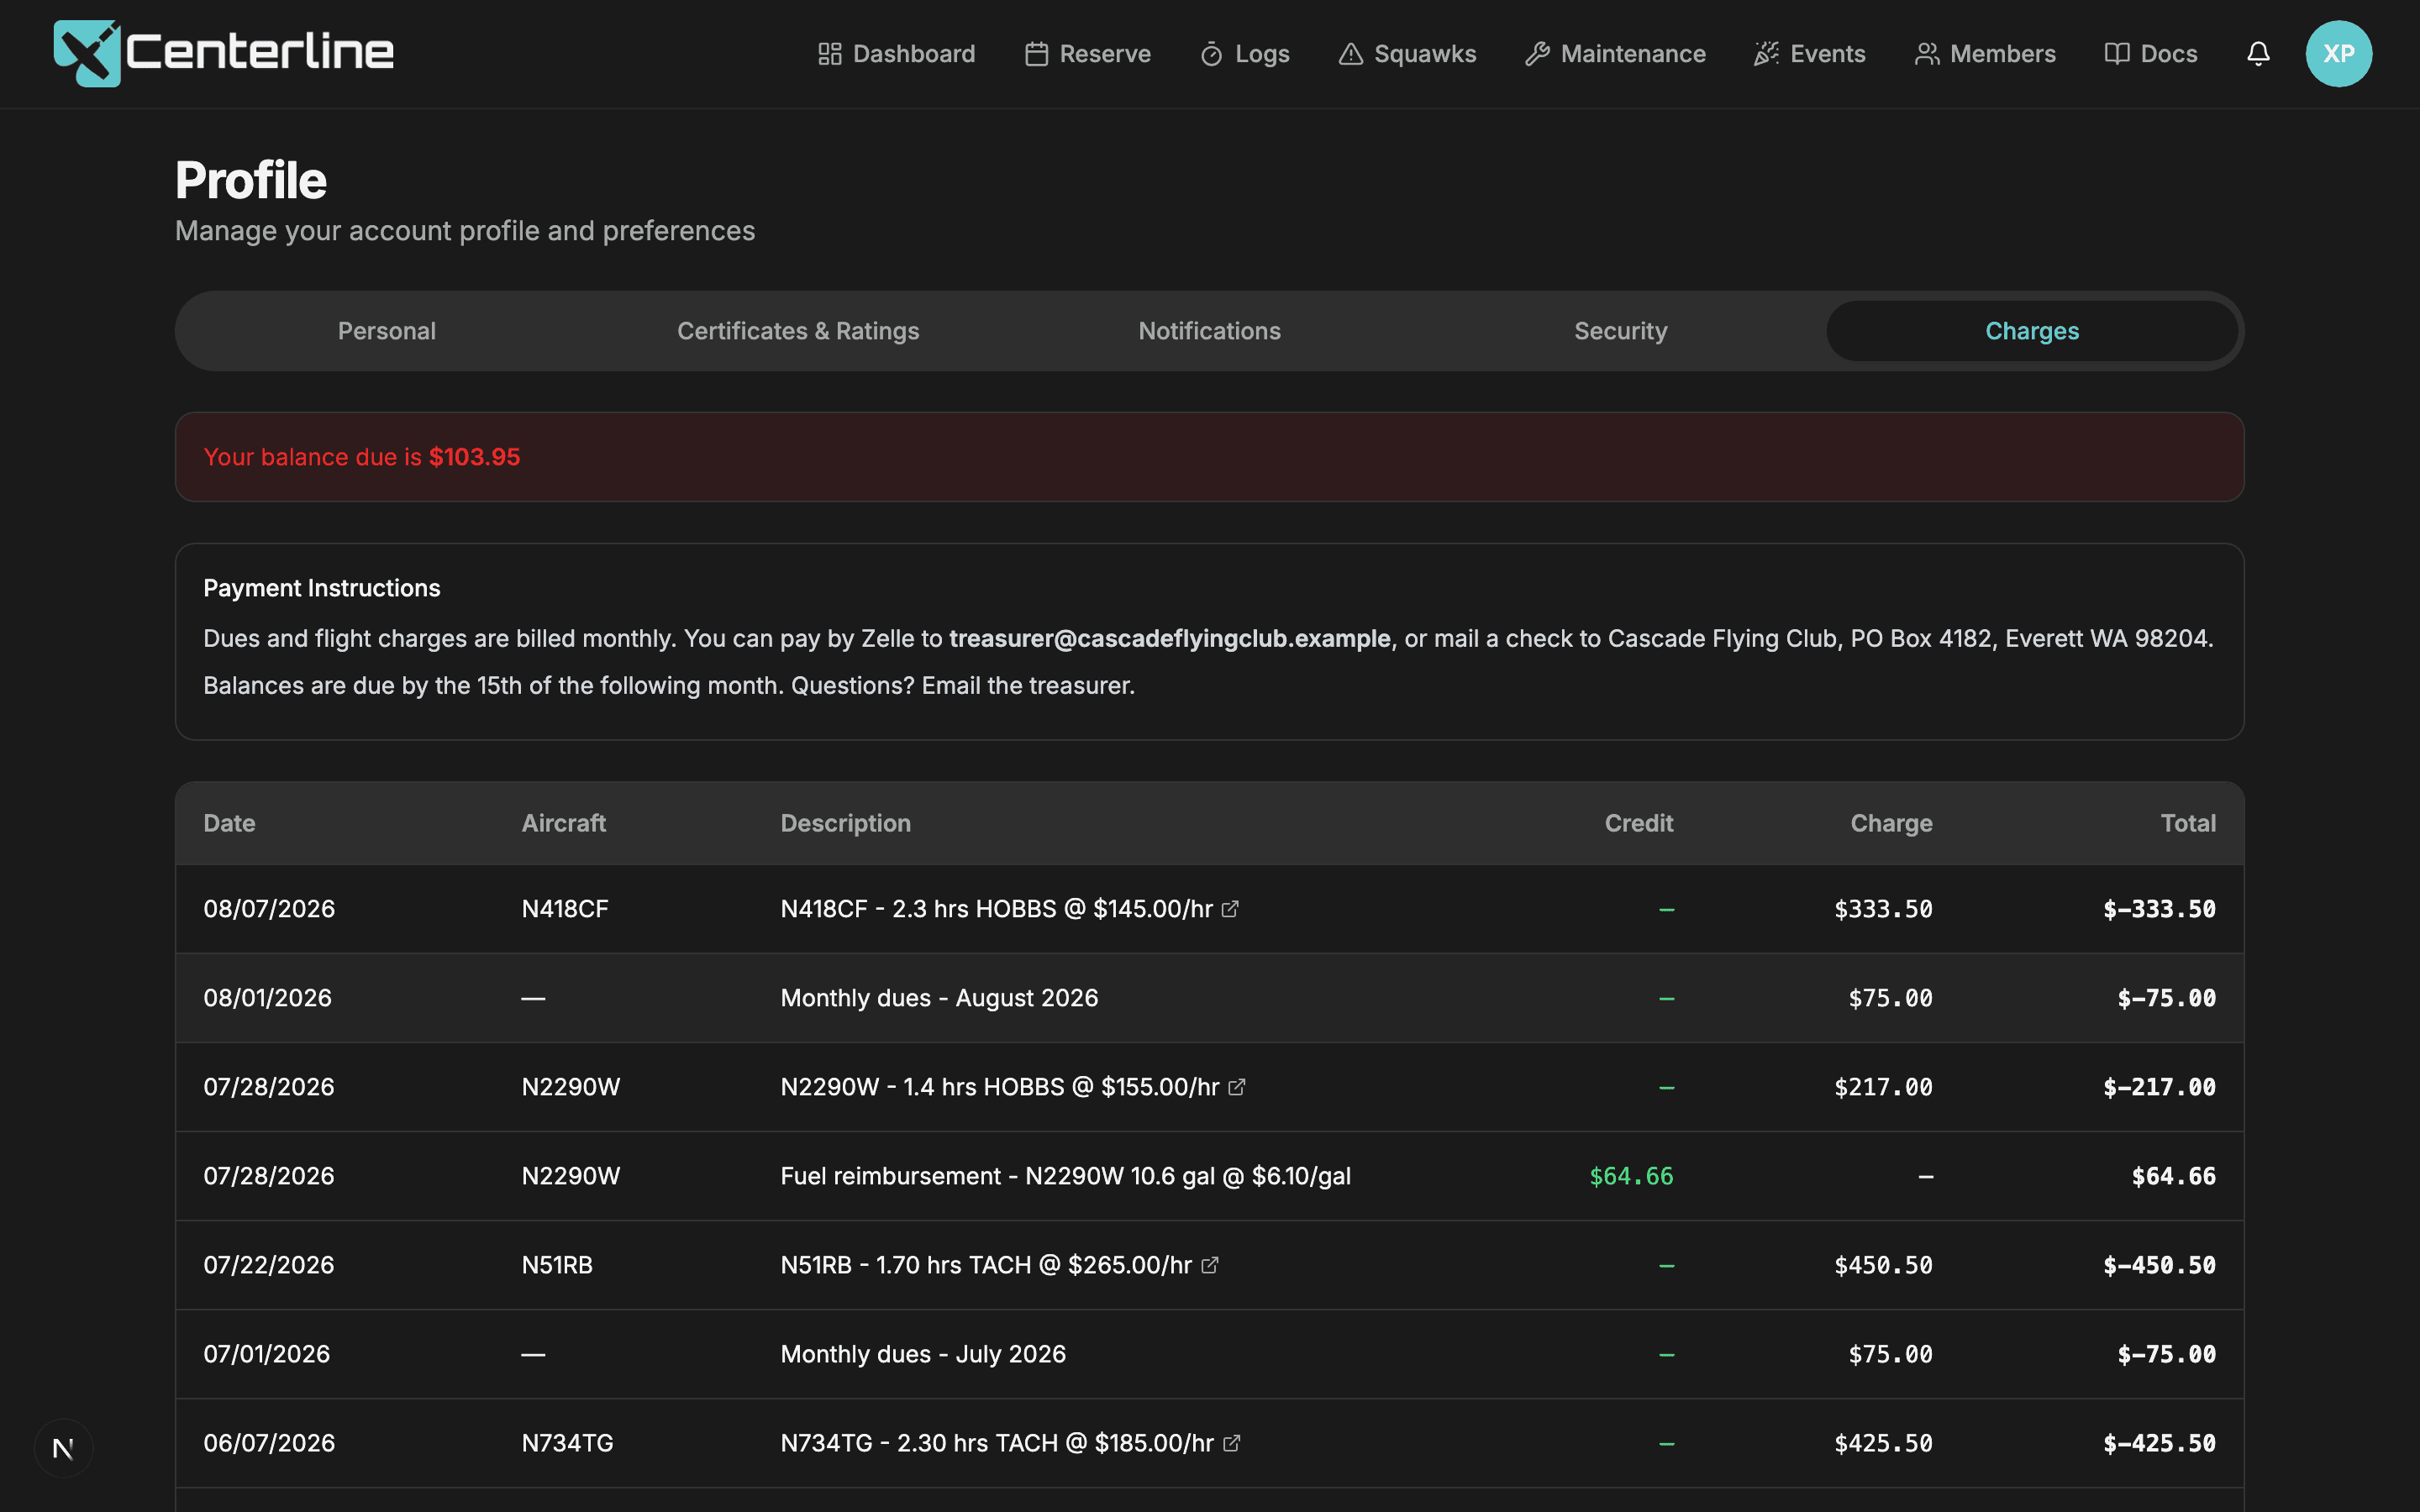This screenshot has height=1512, width=2420.
Task: Click the Squawks warning triangle icon
Action: point(1351,54)
